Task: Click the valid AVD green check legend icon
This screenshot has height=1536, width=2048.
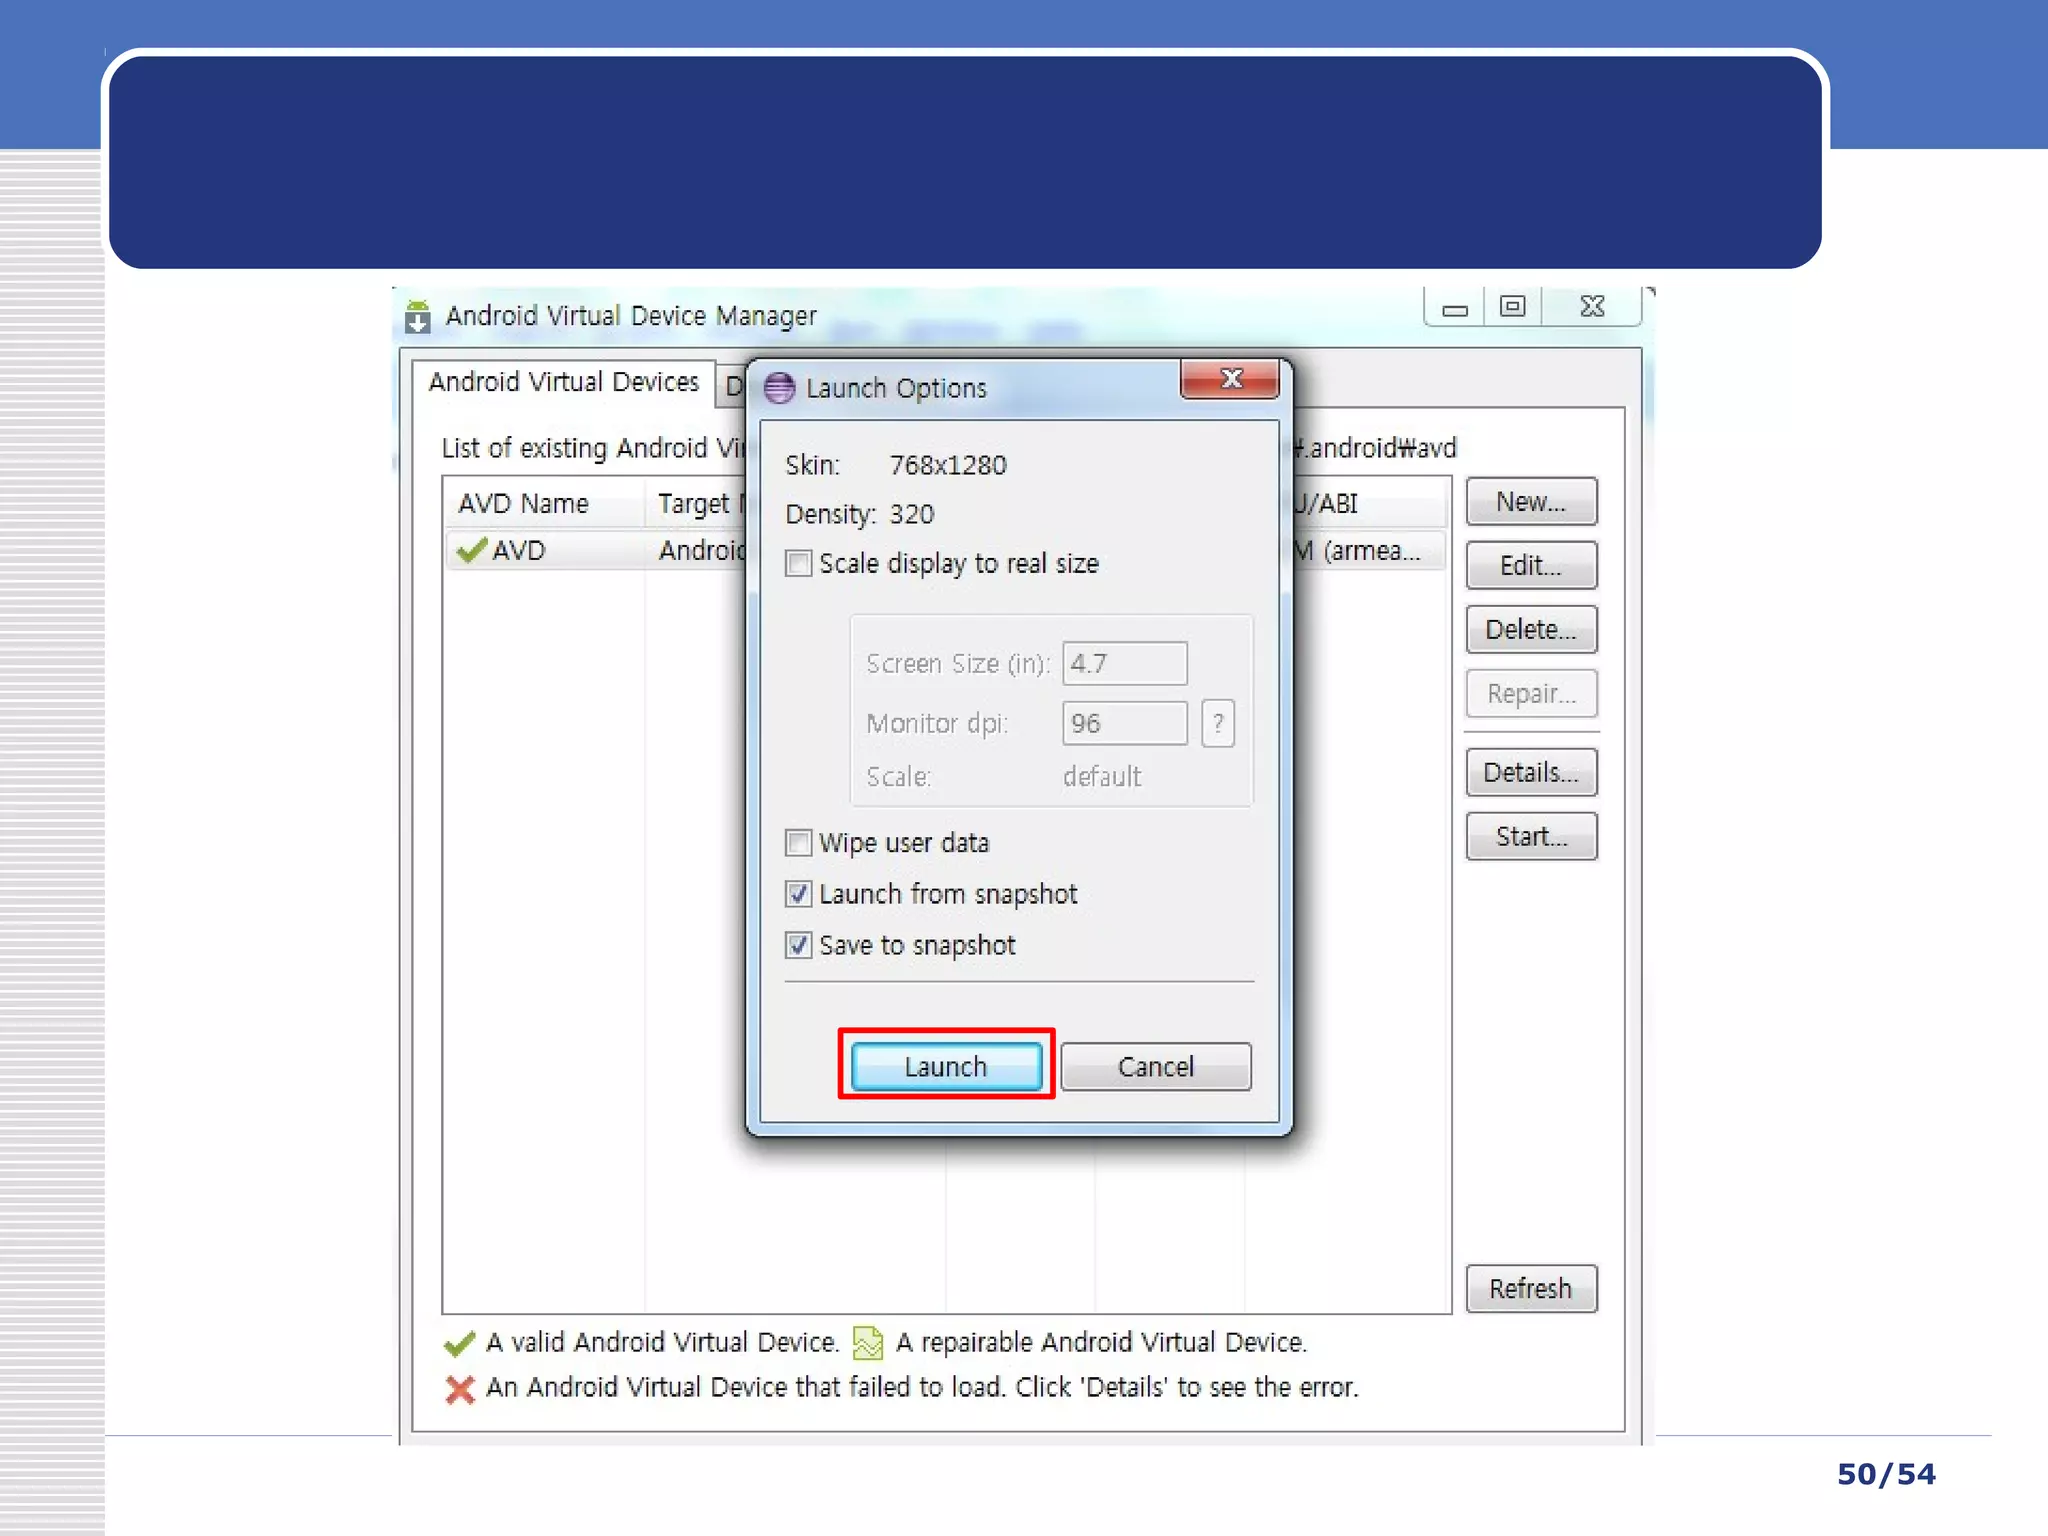Action: coord(459,1343)
